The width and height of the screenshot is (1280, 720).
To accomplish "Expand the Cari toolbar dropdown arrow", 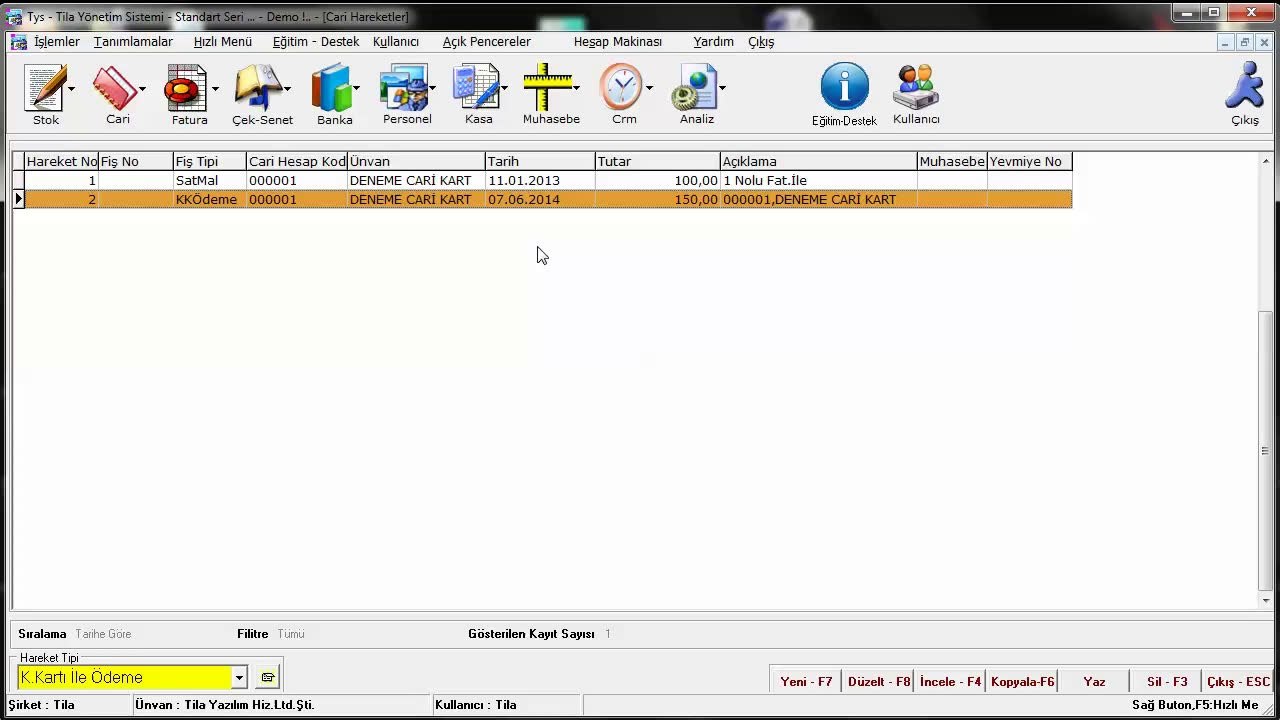I will click(142, 89).
